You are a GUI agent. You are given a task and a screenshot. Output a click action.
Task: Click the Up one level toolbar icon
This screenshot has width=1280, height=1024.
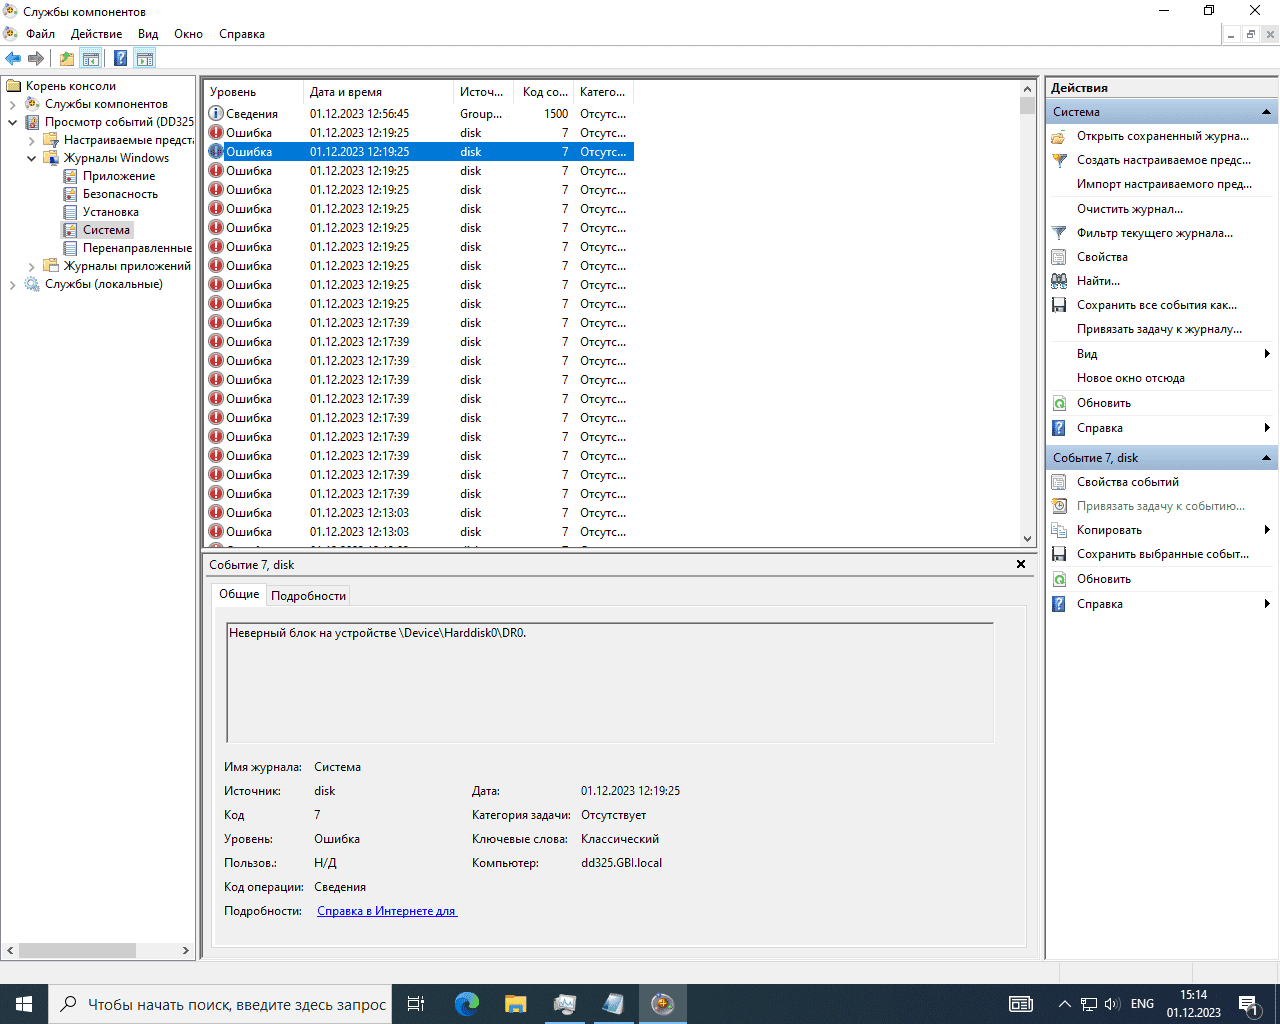coord(66,59)
